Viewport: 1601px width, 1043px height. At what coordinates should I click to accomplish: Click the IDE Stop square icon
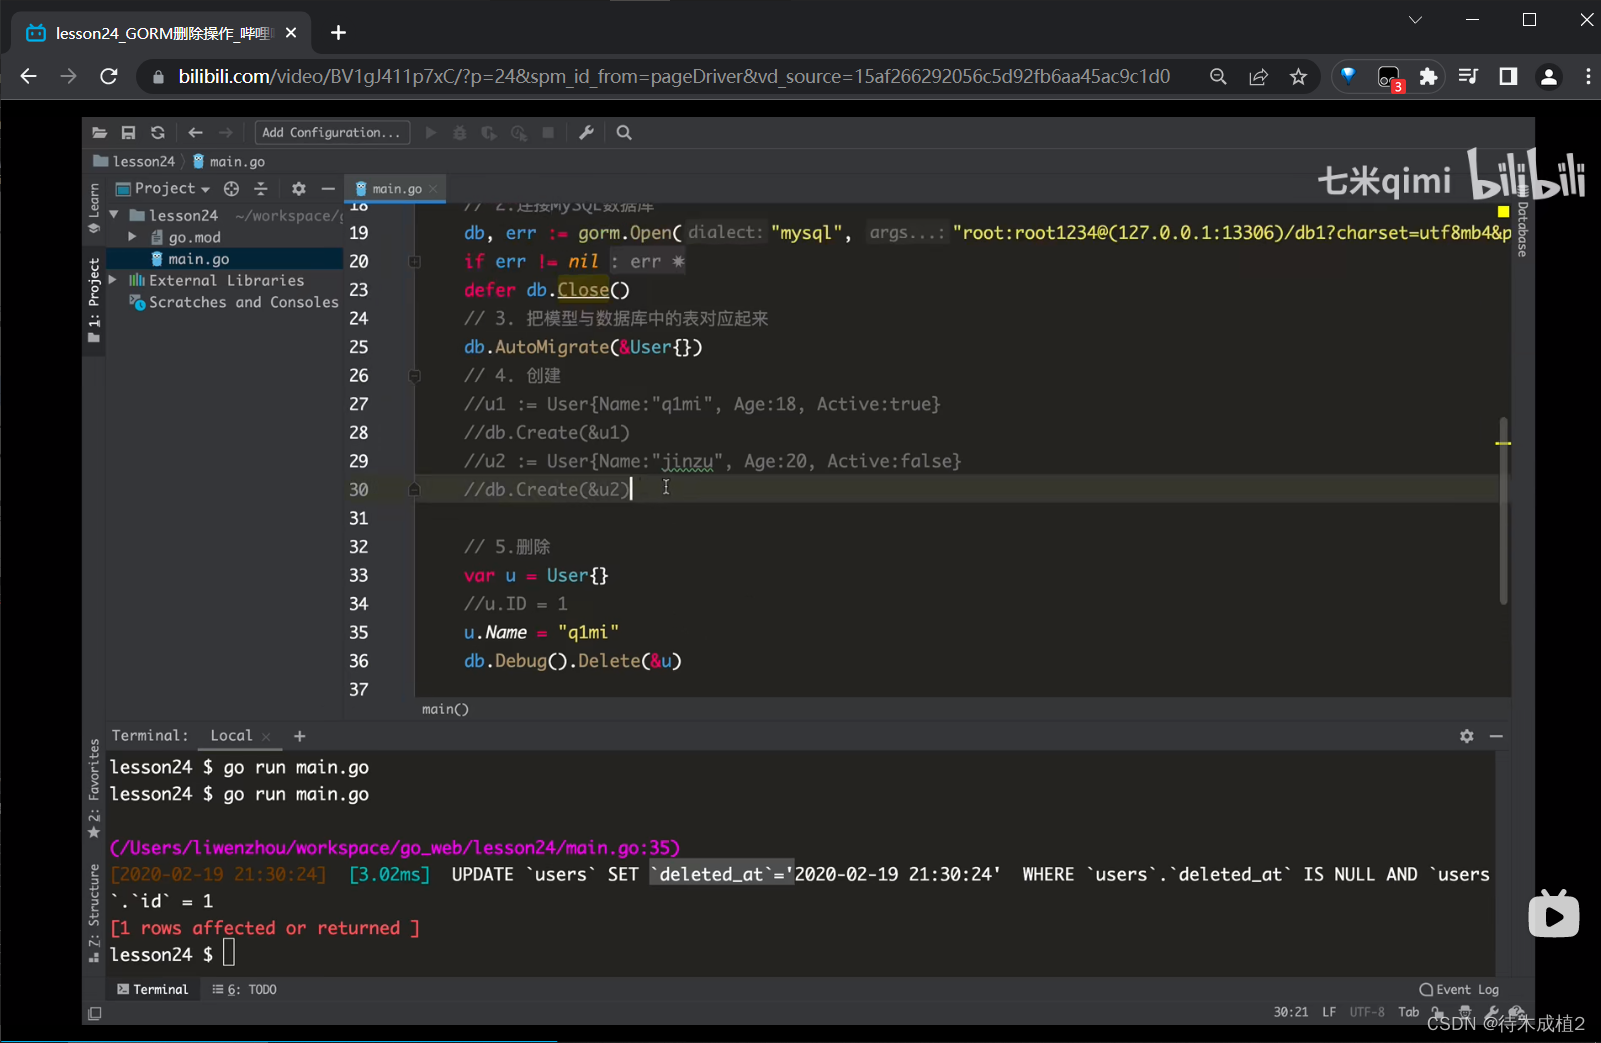(548, 132)
